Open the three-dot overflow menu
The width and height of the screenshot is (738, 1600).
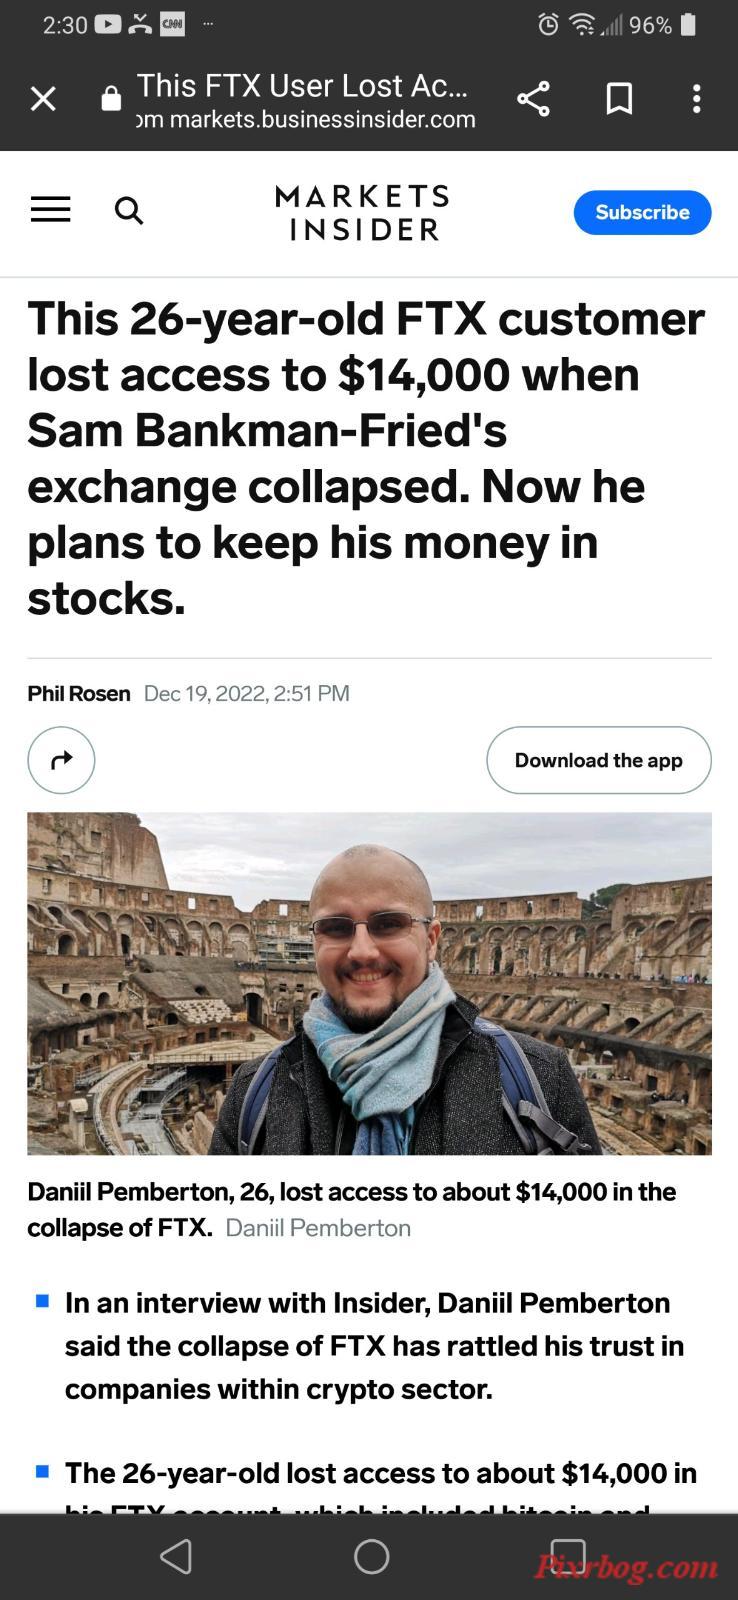pos(697,99)
